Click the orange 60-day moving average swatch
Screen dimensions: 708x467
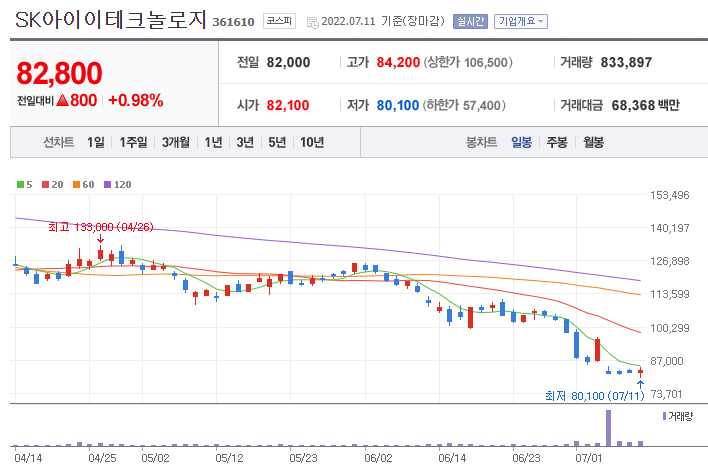tap(76, 184)
